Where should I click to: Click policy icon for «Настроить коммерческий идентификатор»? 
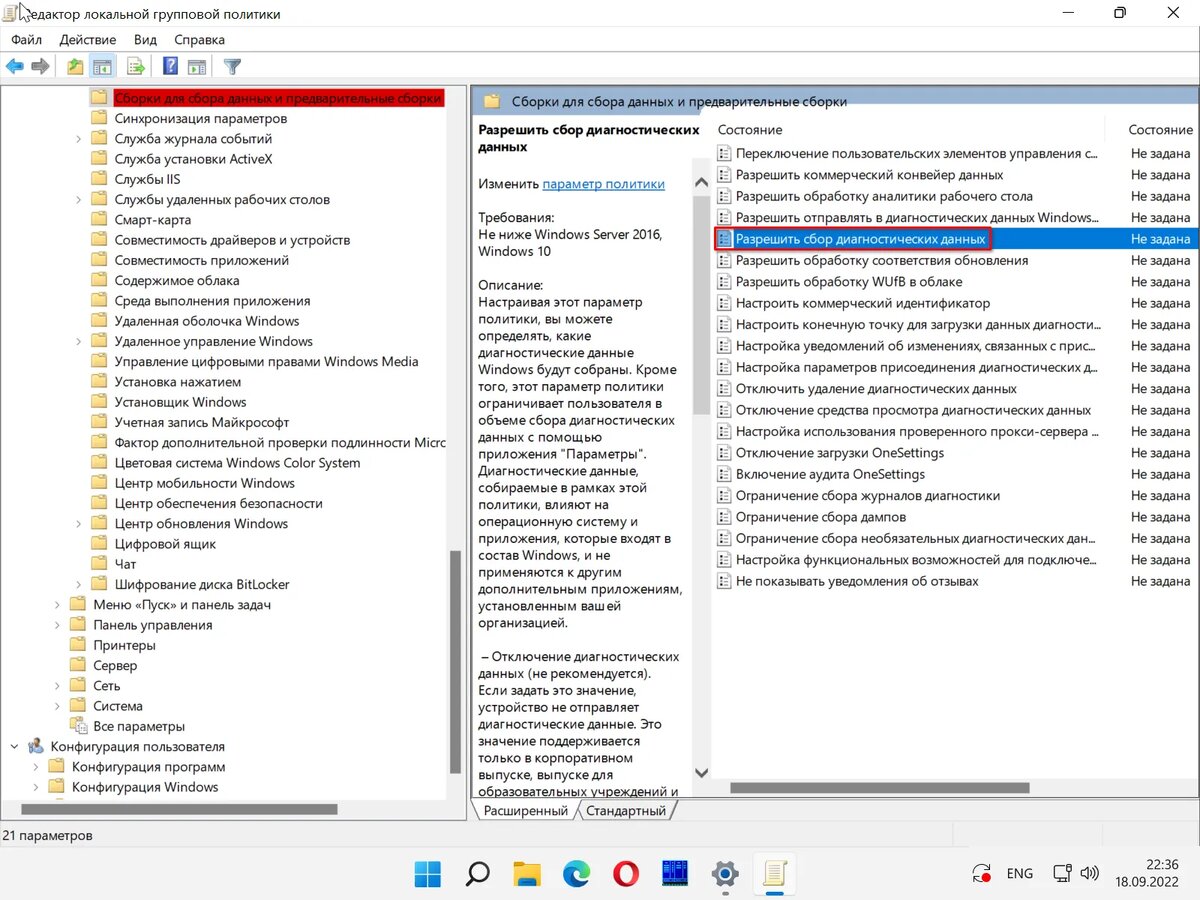tap(724, 303)
